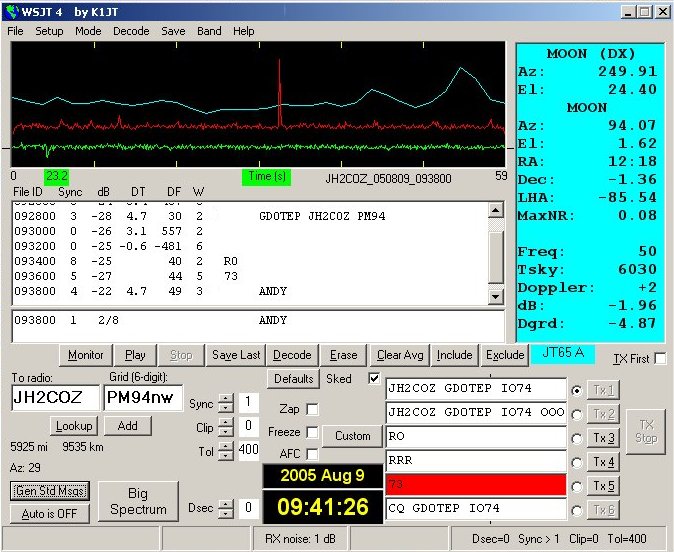This screenshot has width=674, height=552.
Task: Enable the TX First checkbox
Action: click(x=659, y=359)
